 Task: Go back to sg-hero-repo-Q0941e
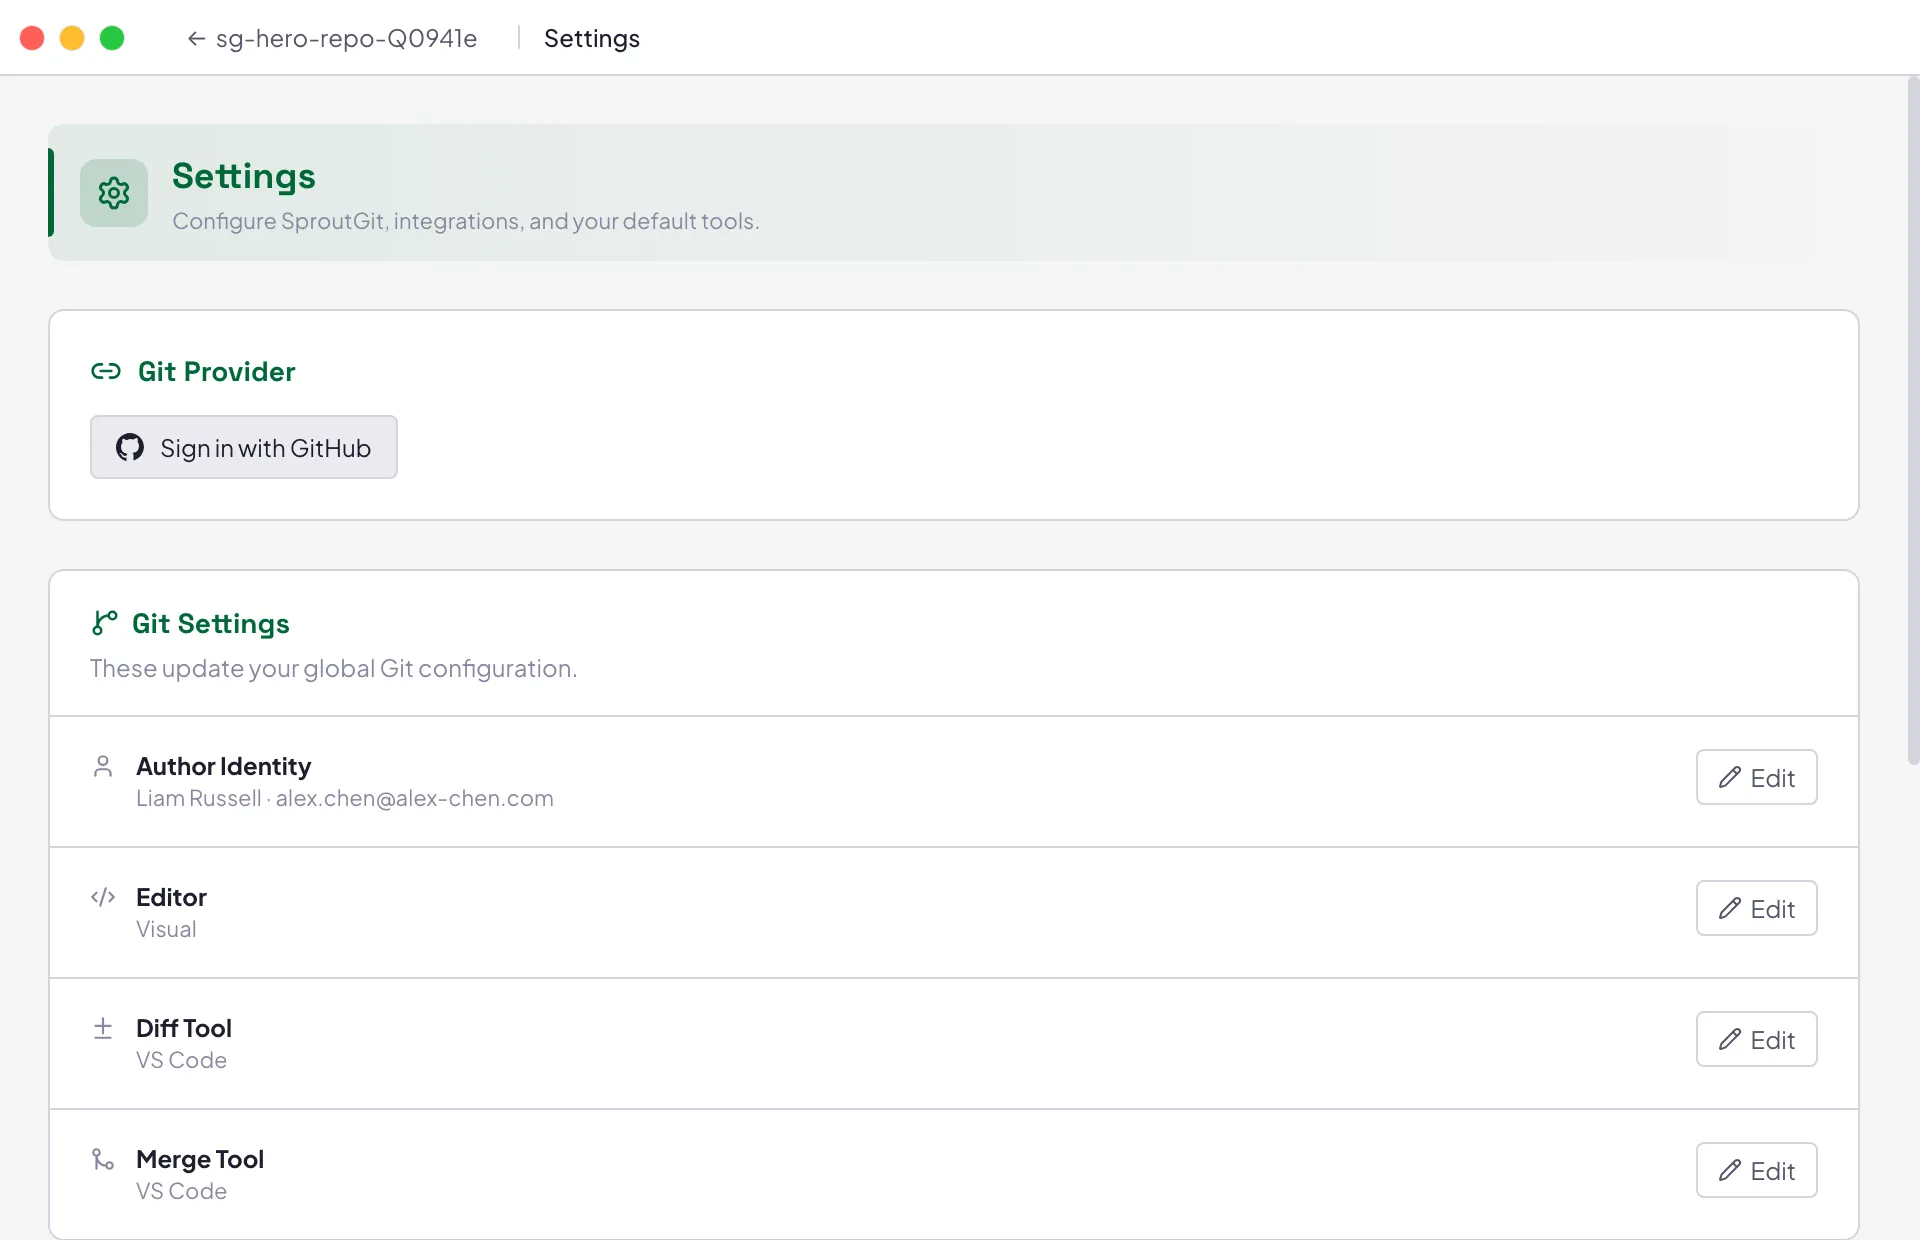[x=332, y=39]
